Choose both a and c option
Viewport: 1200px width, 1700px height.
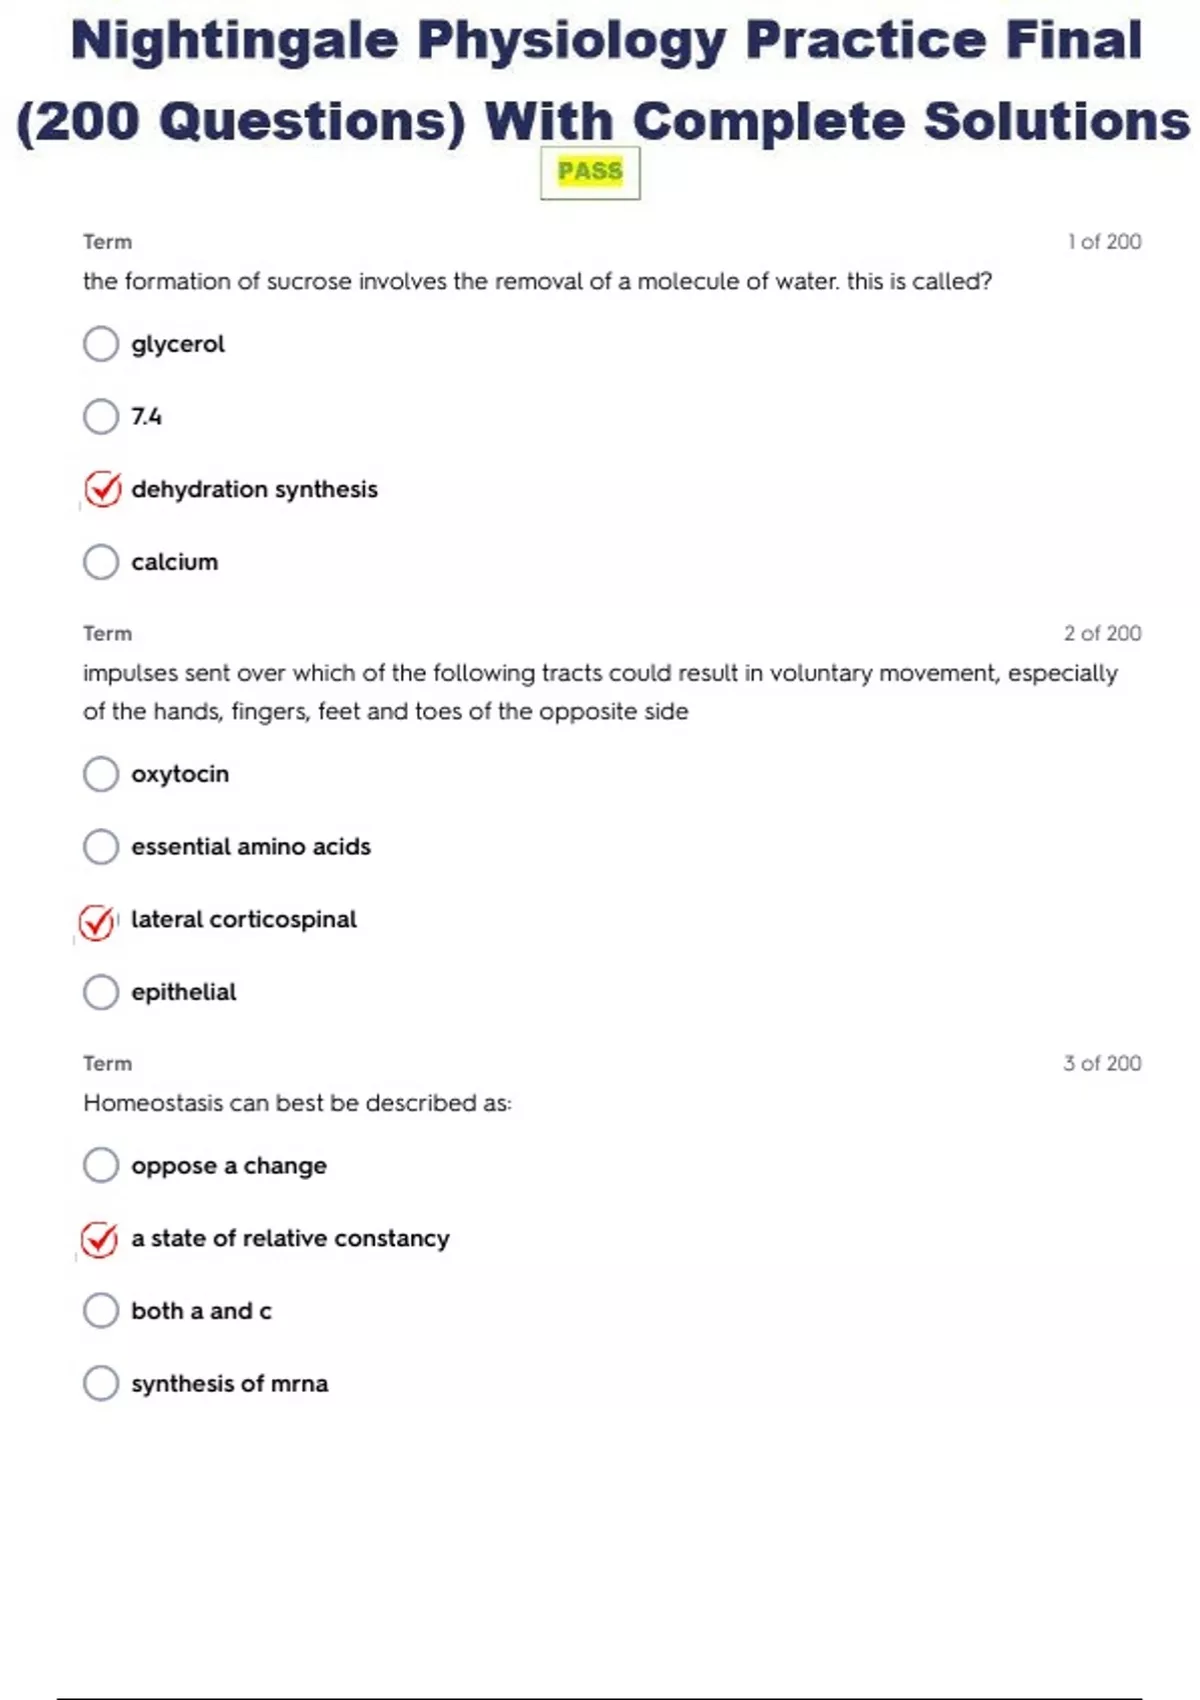tap(101, 1311)
